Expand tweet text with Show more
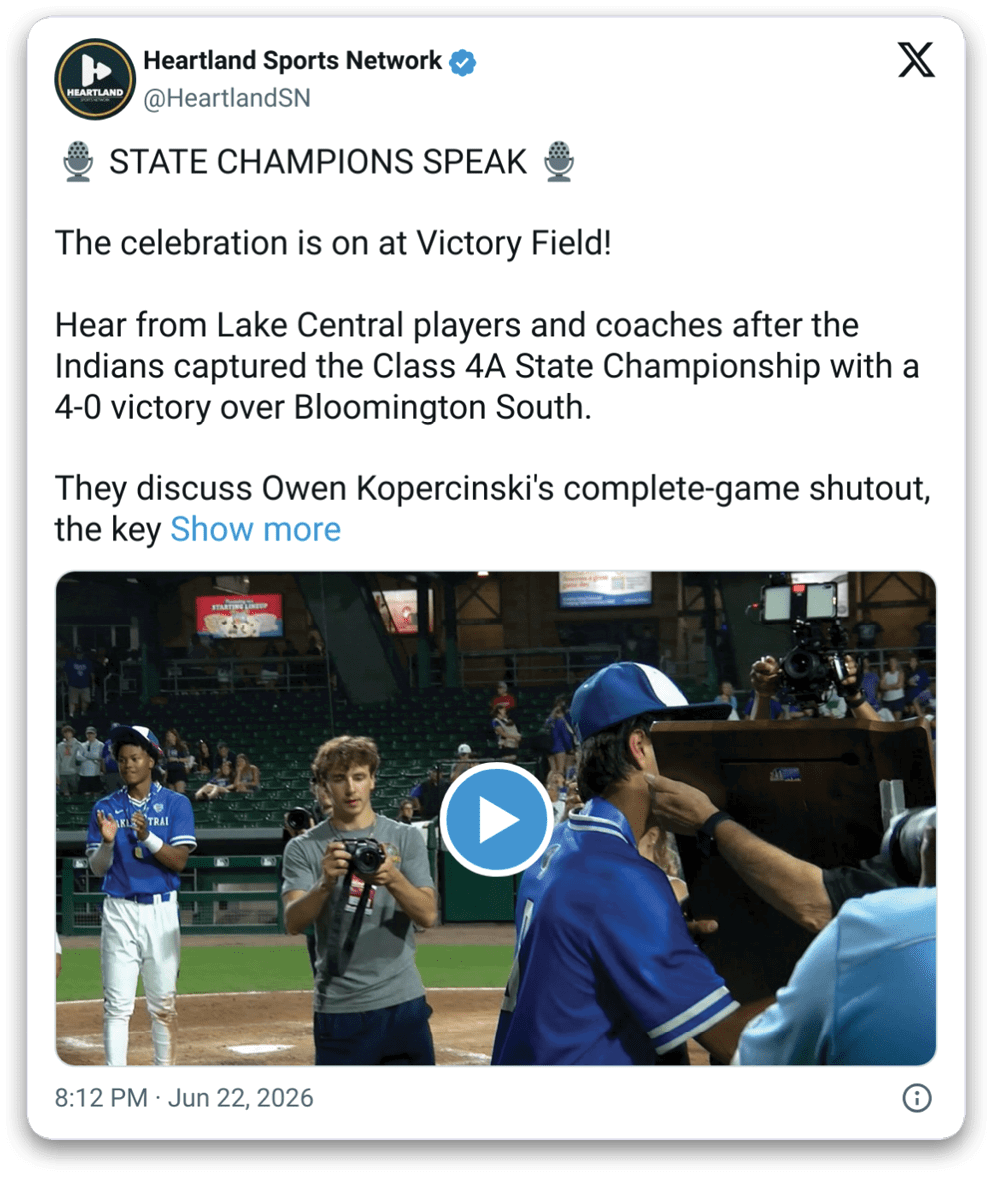Screen dimensions: 992x1177 [x=256, y=529]
